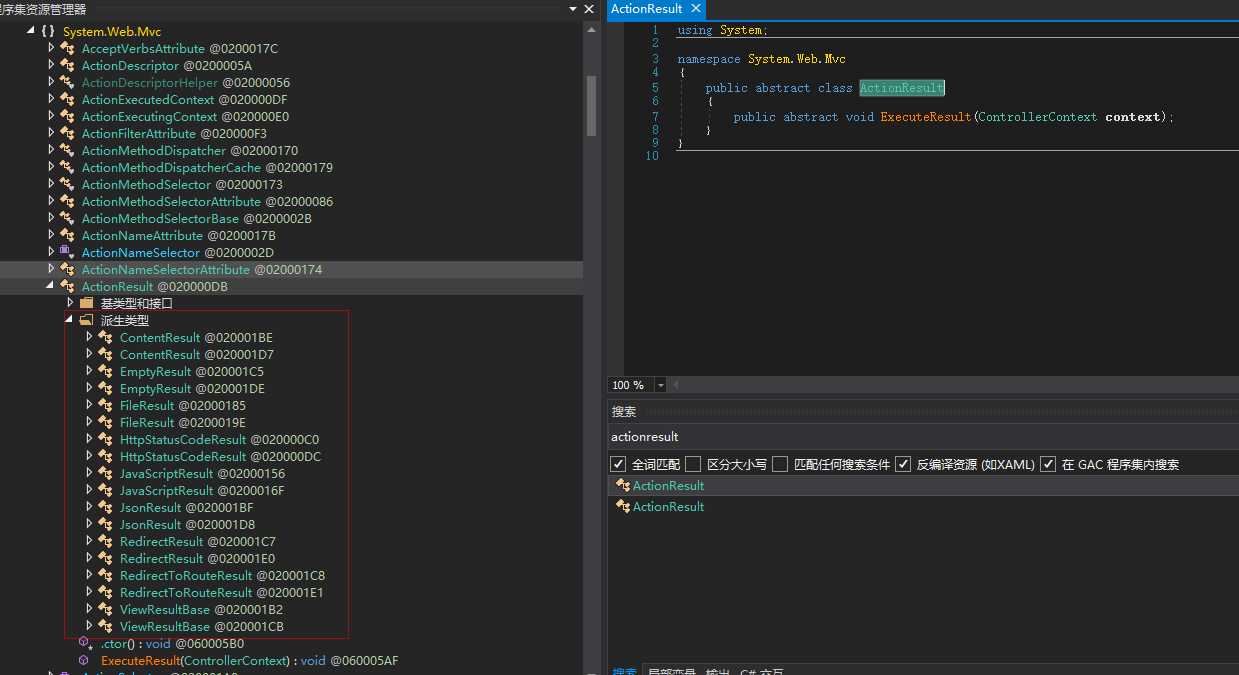
Task: Expand the ActionExecutingContext node
Action: (x=52, y=117)
